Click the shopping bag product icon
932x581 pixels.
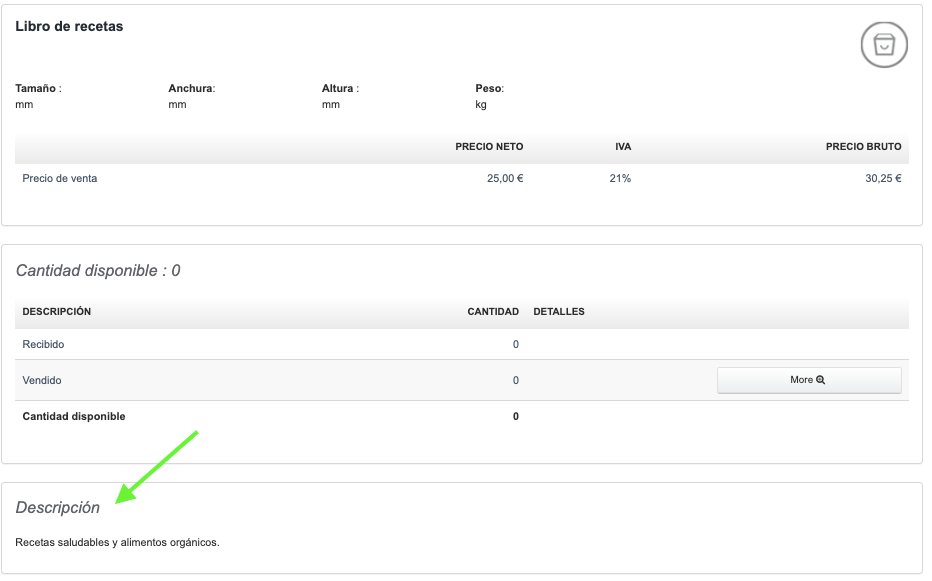tap(884, 45)
